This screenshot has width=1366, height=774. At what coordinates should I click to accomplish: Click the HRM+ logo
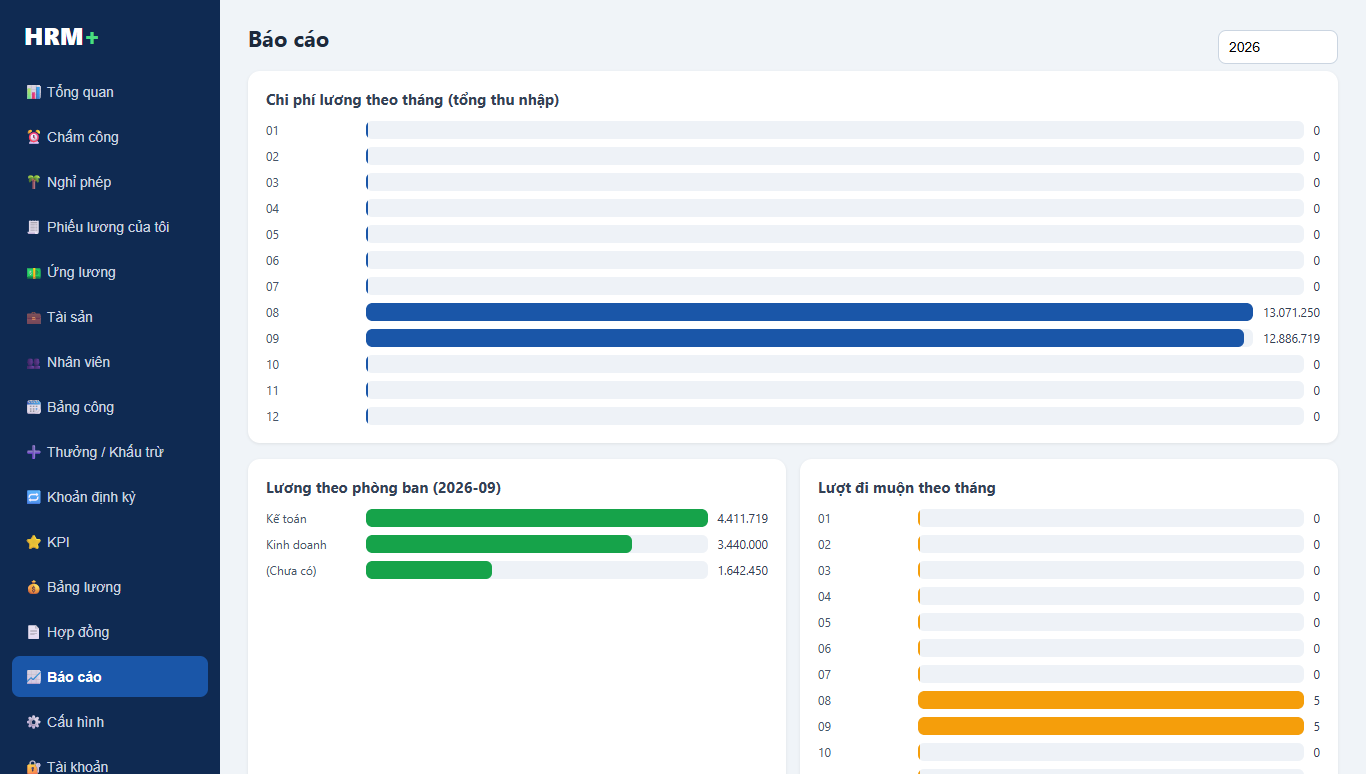click(x=62, y=37)
